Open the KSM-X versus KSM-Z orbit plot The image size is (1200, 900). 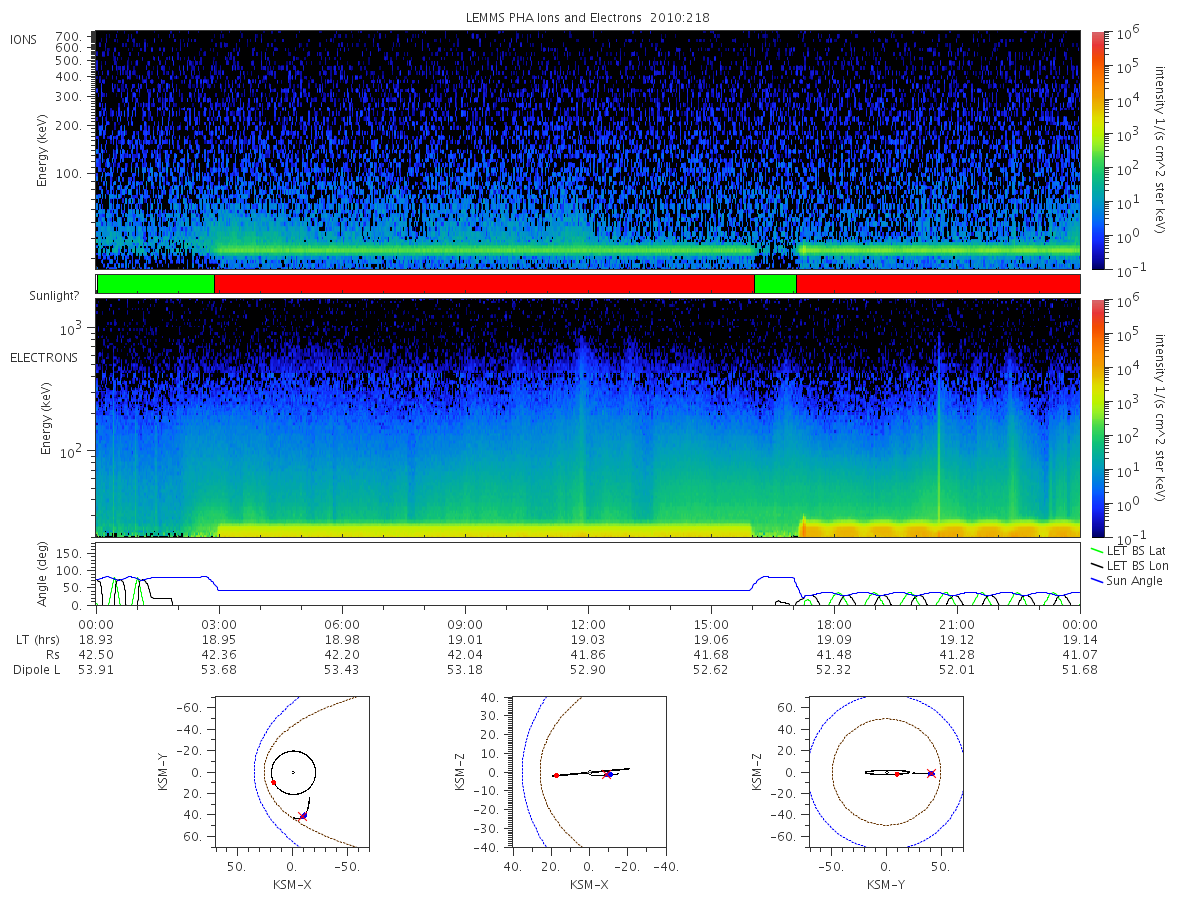pos(589,773)
